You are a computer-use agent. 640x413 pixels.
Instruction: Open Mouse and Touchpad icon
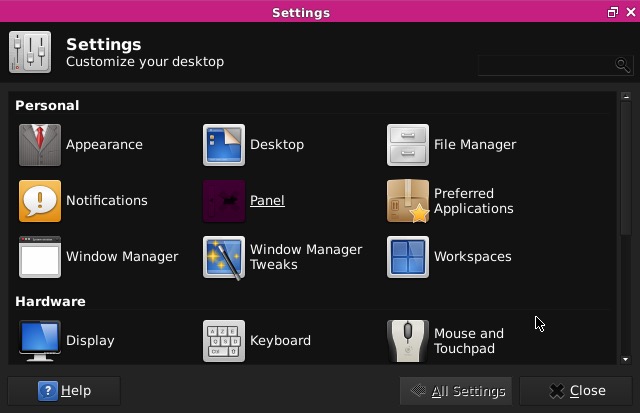(408, 341)
